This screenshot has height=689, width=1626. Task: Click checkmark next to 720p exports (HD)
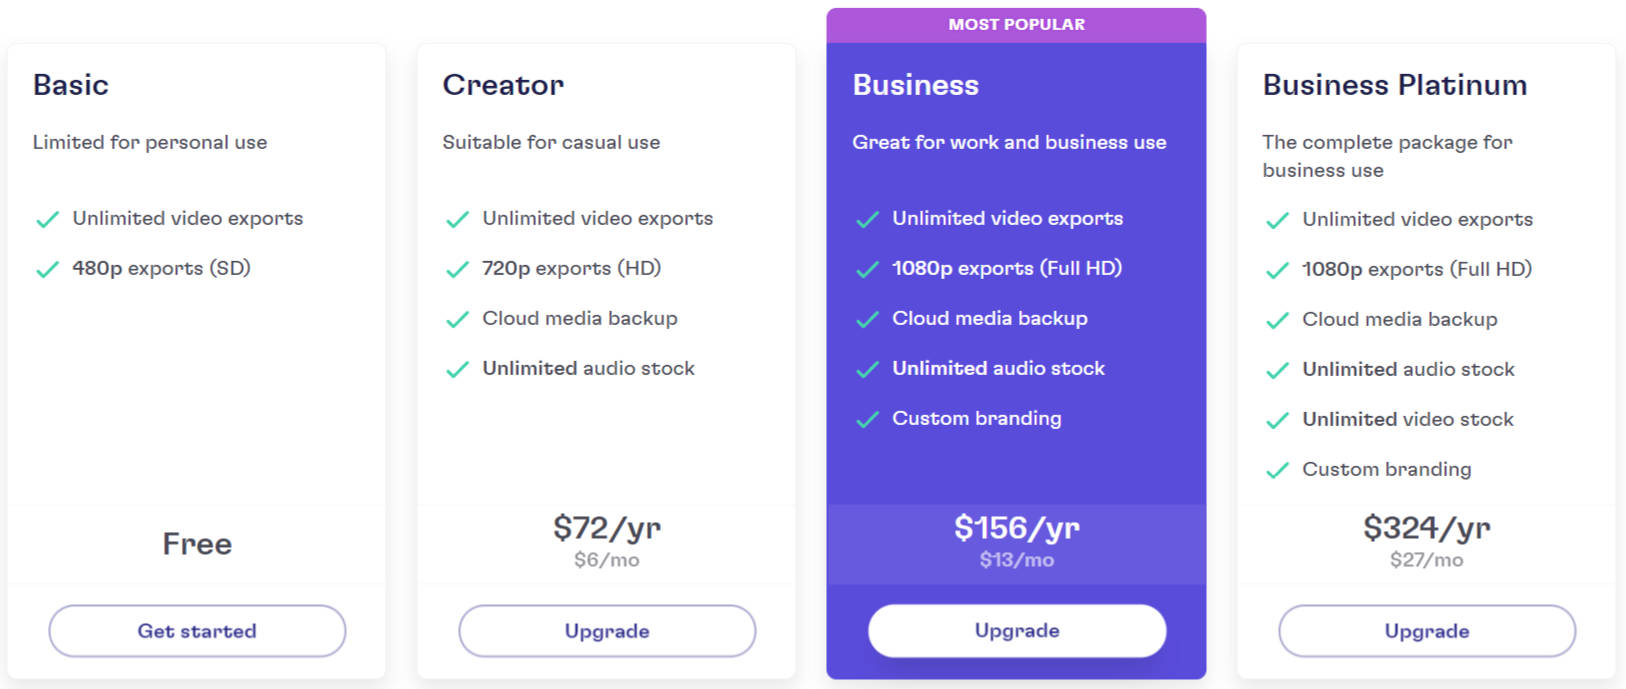coord(457,270)
